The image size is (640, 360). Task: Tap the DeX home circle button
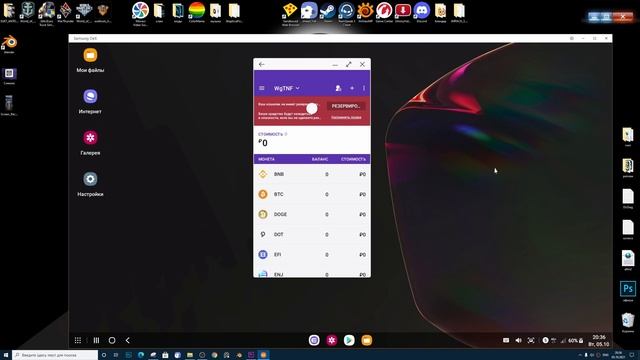[112, 340]
